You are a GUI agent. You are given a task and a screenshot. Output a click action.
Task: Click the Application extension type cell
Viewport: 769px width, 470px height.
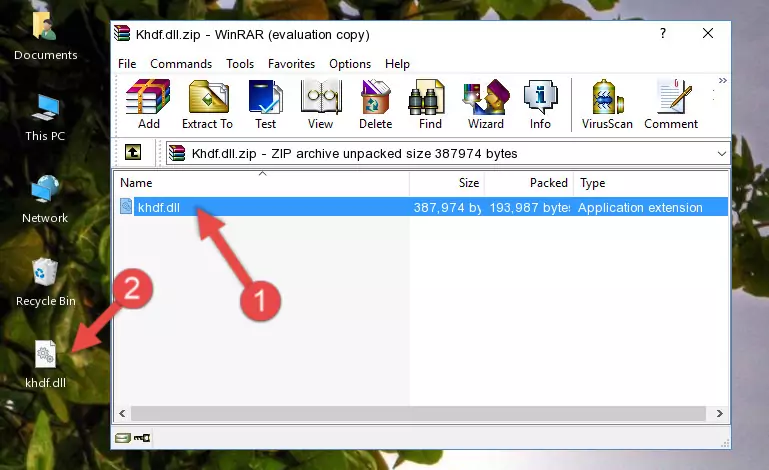pyautogui.click(x=640, y=208)
